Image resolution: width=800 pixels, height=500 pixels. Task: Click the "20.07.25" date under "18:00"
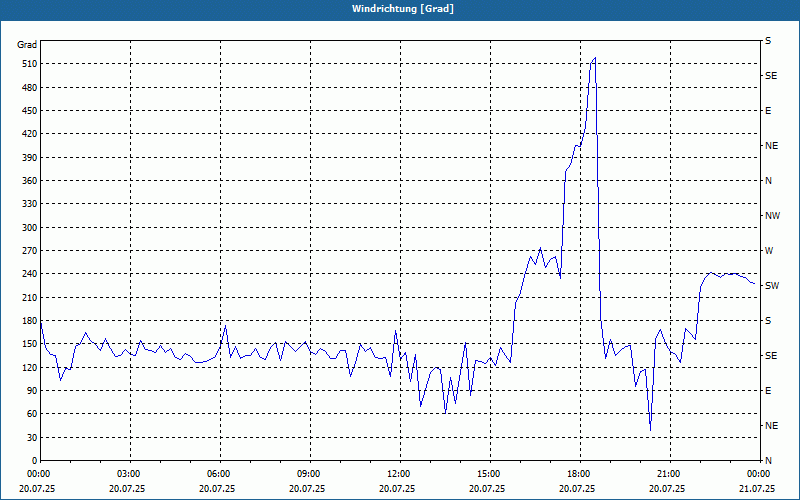577,488
